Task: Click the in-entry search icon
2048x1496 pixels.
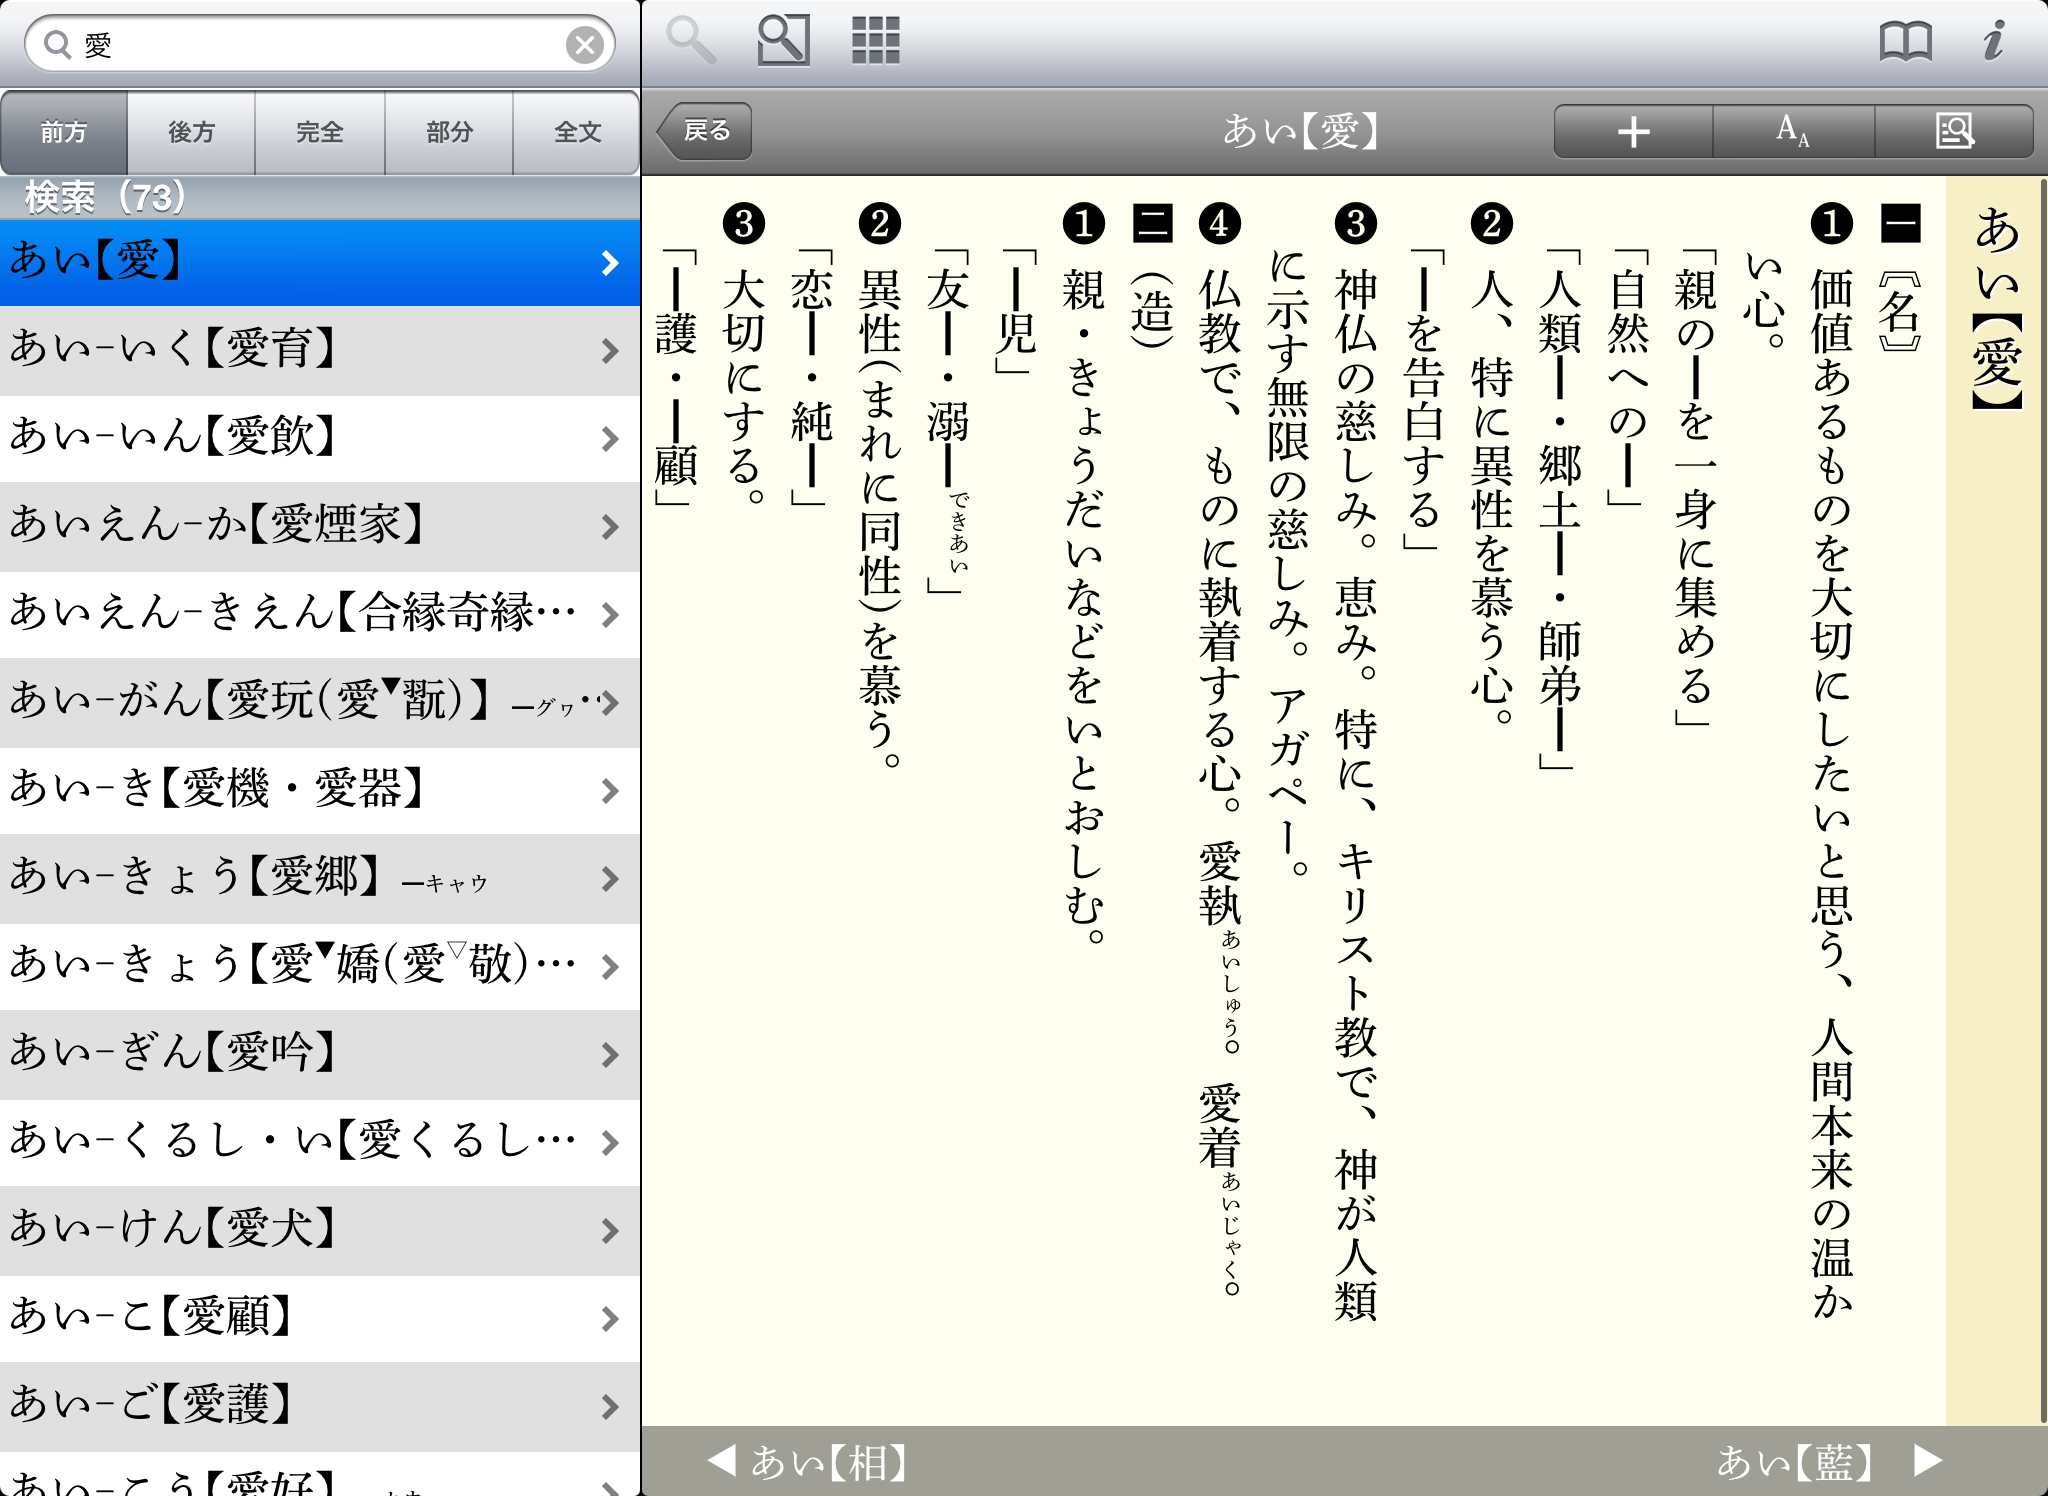Action: [1954, 131]
